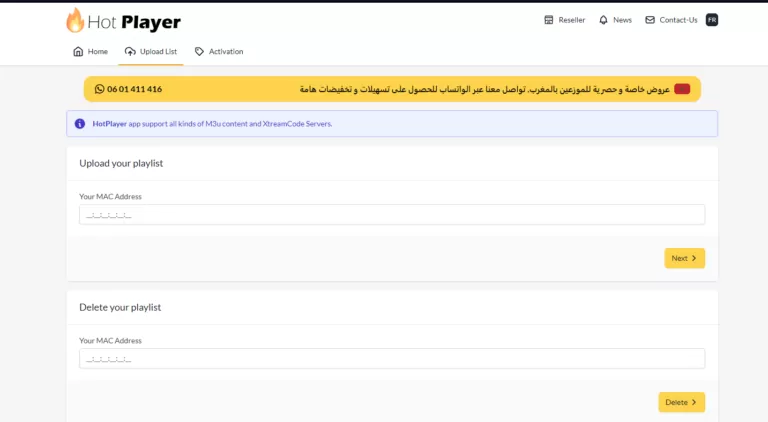Click the blue info circle icon
768x422 pixels.
(x=80, y=124)
